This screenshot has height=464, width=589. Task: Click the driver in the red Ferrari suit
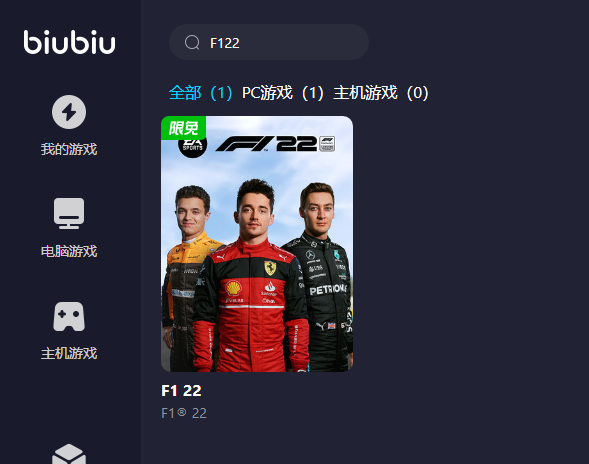tap(252, 278)
